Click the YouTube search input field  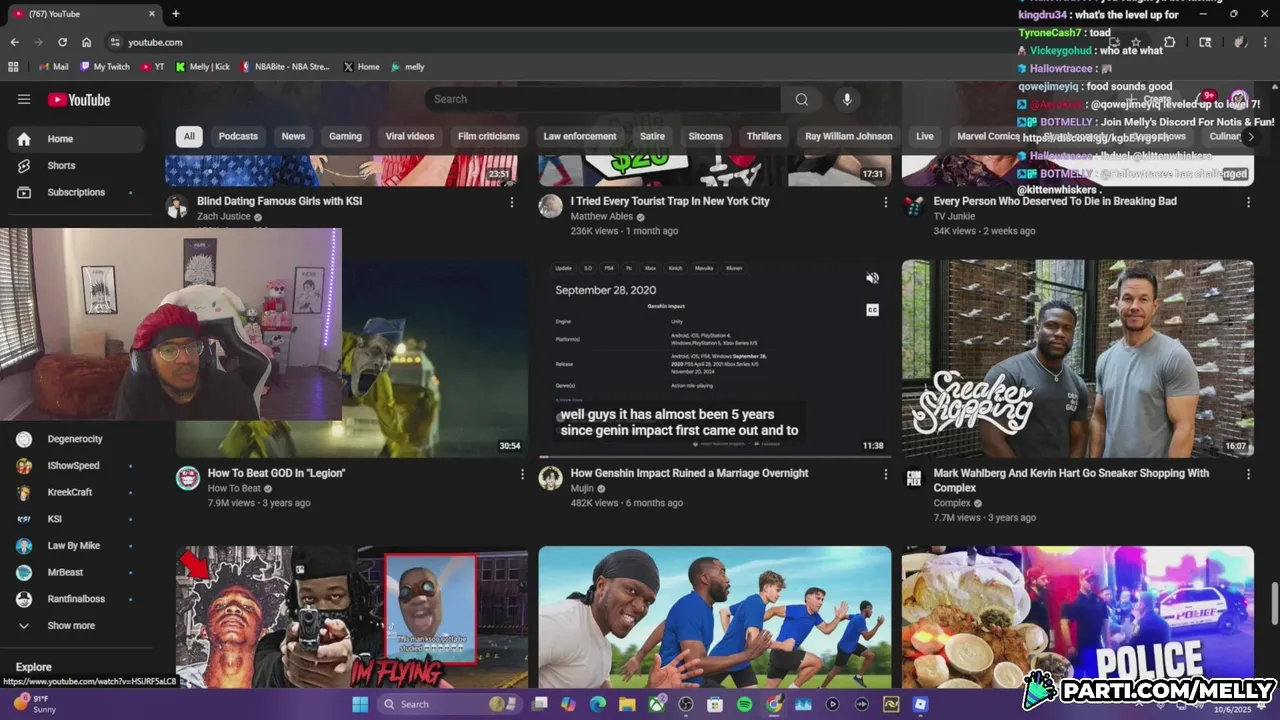(x=603, y=99)
